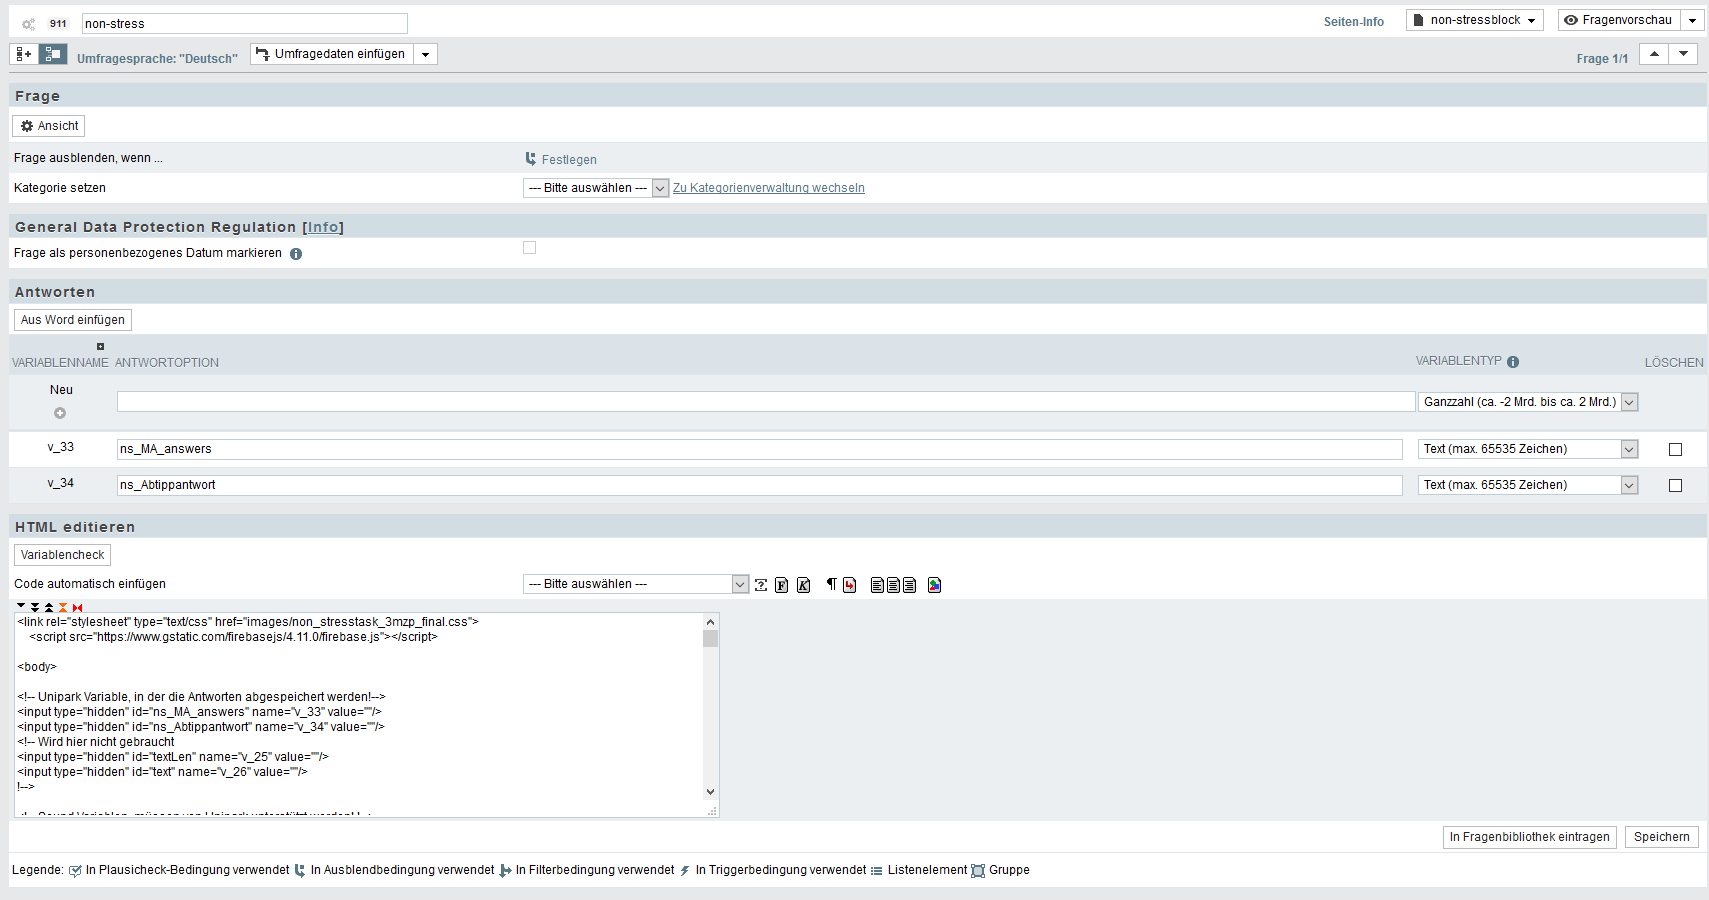Open the Kategorie setzen dropdown
Image resolution: width=1709 pixels, height=900 pixels.
(595, 188)
